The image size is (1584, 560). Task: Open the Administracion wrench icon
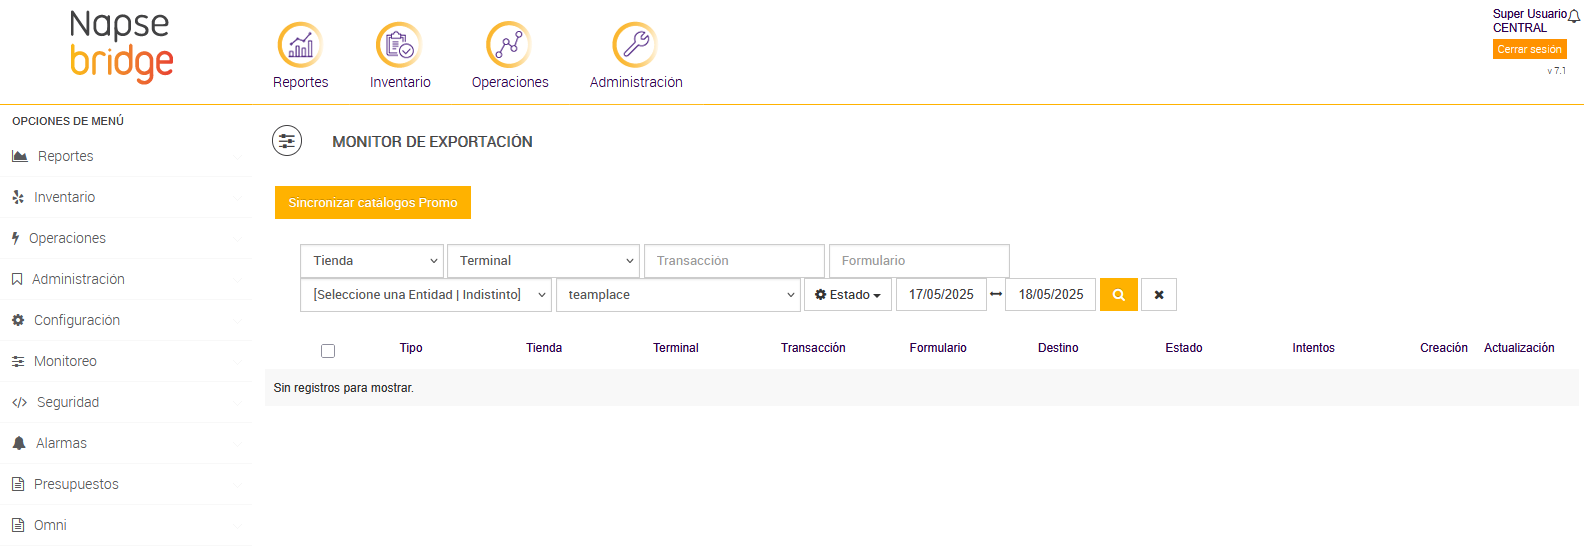coord(635,45)
